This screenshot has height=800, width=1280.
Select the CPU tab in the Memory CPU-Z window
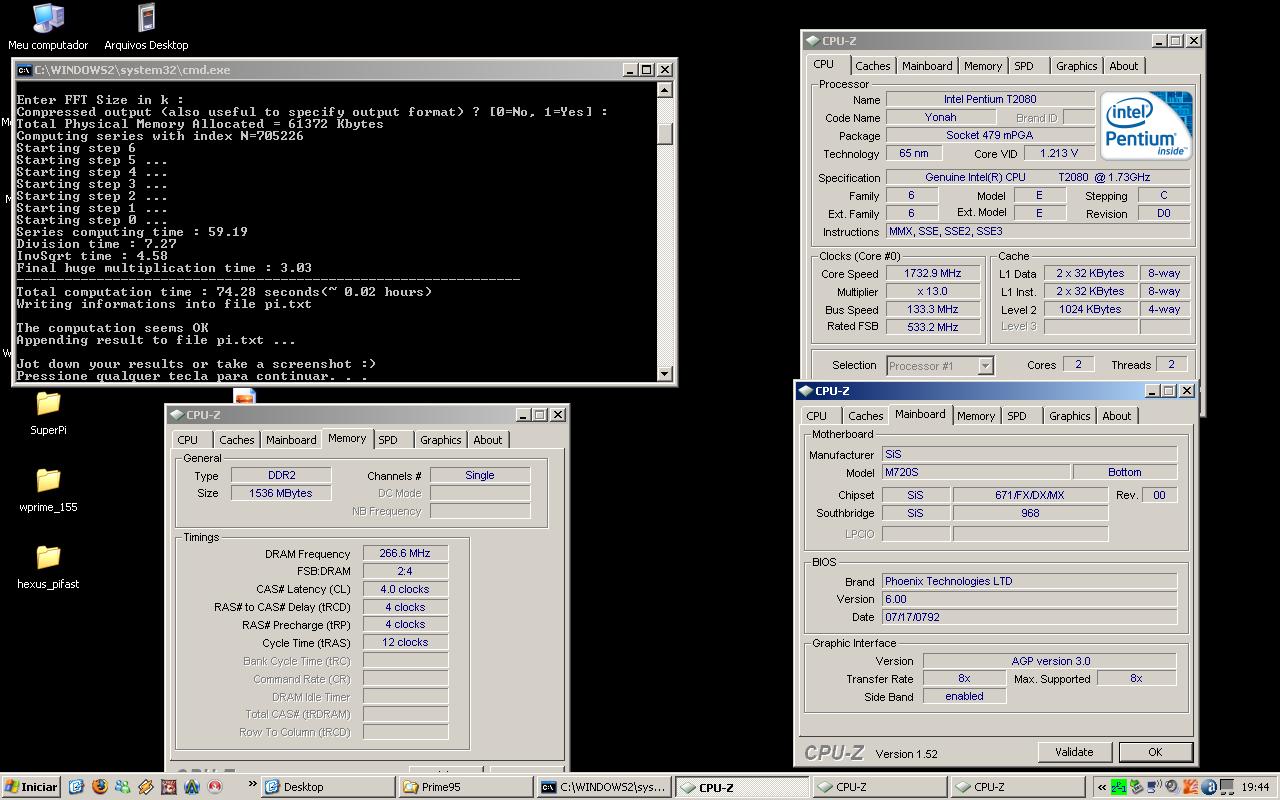point(188,440)
